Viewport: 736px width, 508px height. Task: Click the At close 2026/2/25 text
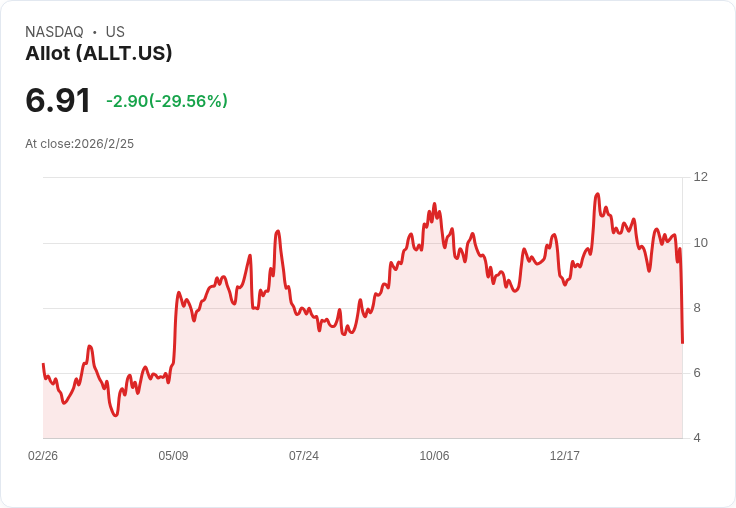click(79, 144)
